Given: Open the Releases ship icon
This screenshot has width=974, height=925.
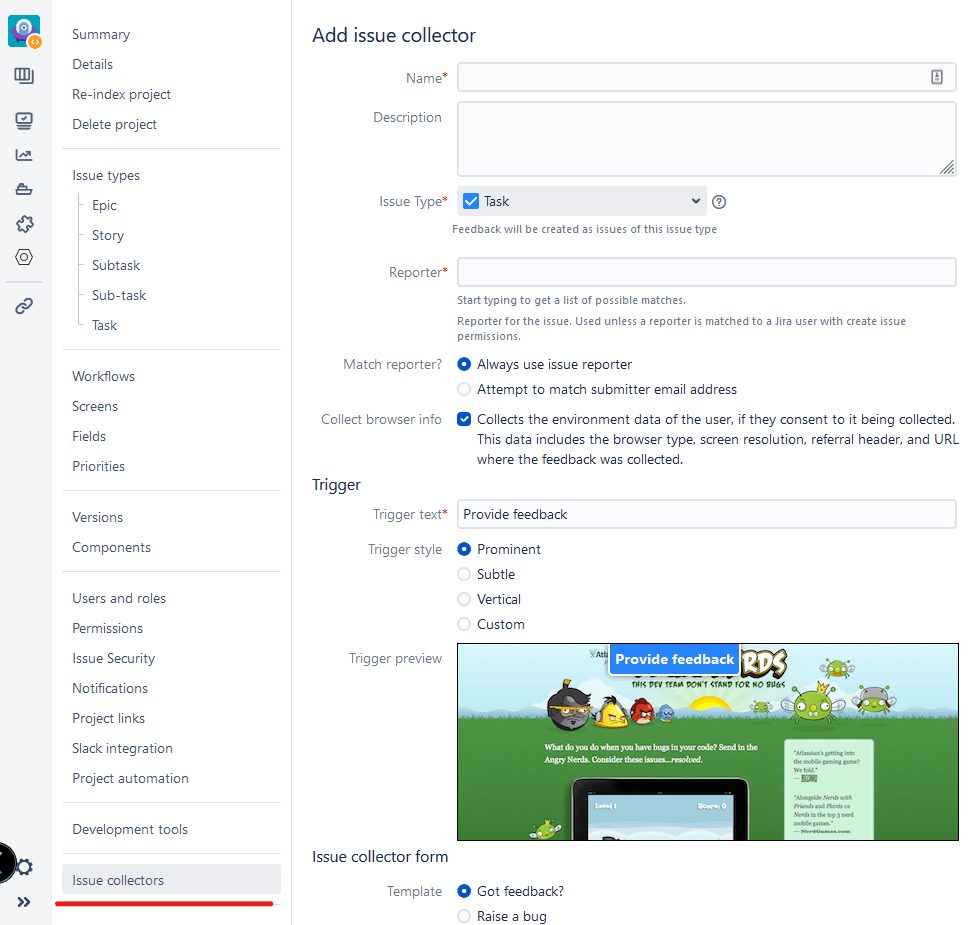Looking at the screenshot, I should (24, 189).
